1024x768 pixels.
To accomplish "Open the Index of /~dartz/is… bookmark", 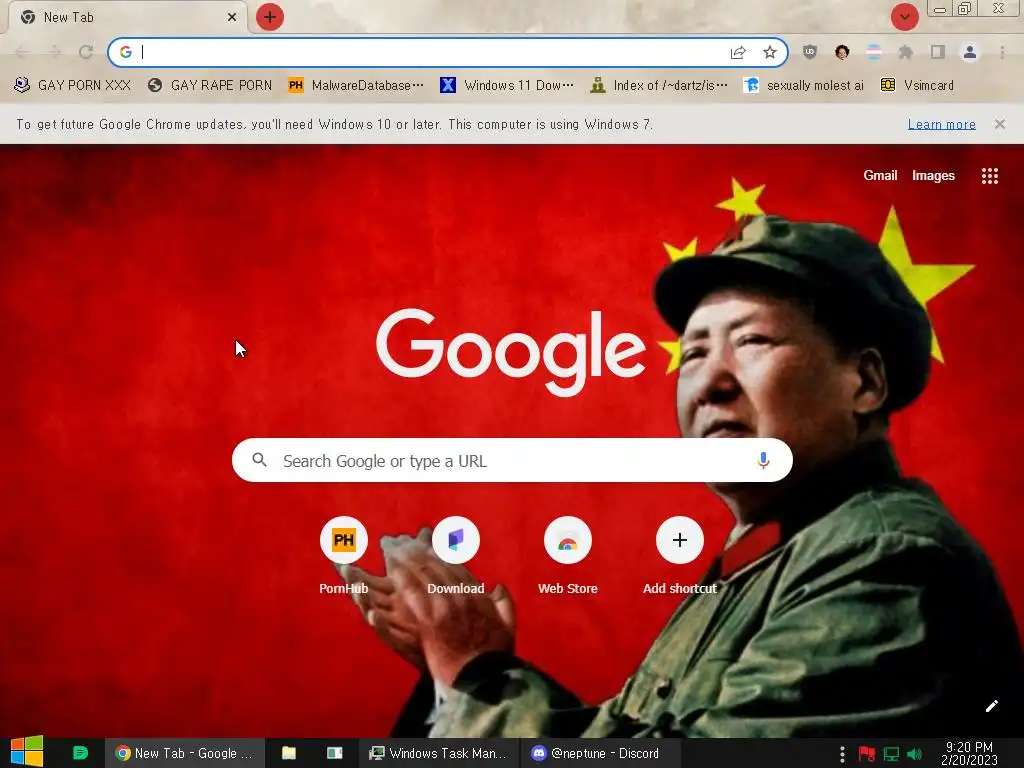I will point(659,86).
